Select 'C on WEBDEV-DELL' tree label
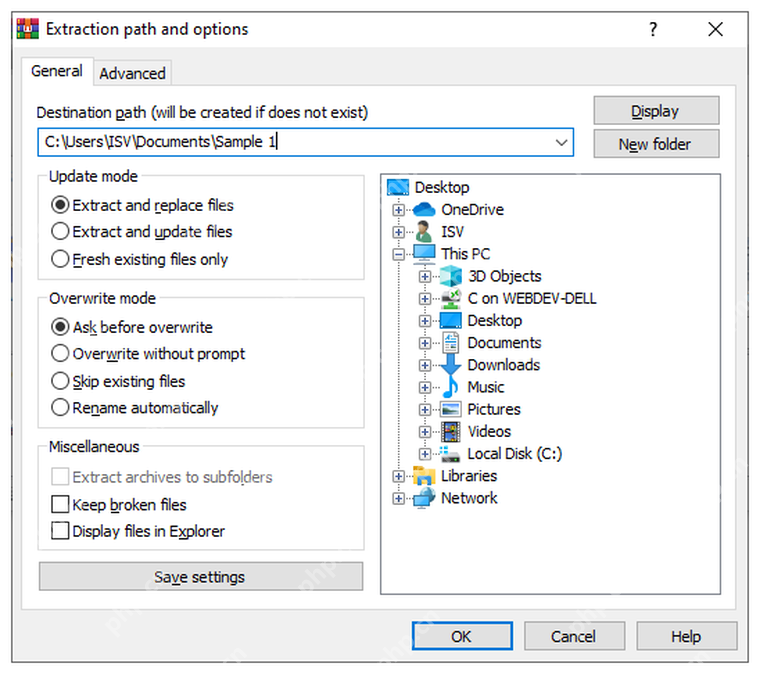Image resolution: width=760 pixels, height=674 pixels. point(532,298)
